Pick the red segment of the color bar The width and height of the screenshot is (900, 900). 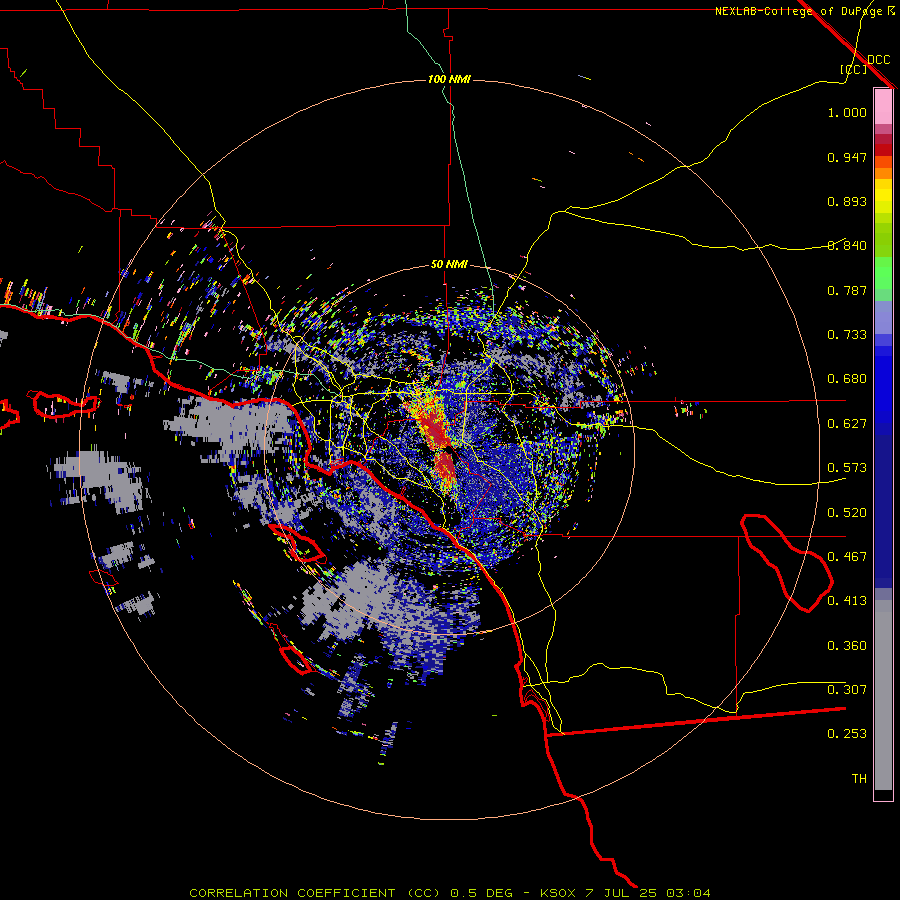(883, 150)
